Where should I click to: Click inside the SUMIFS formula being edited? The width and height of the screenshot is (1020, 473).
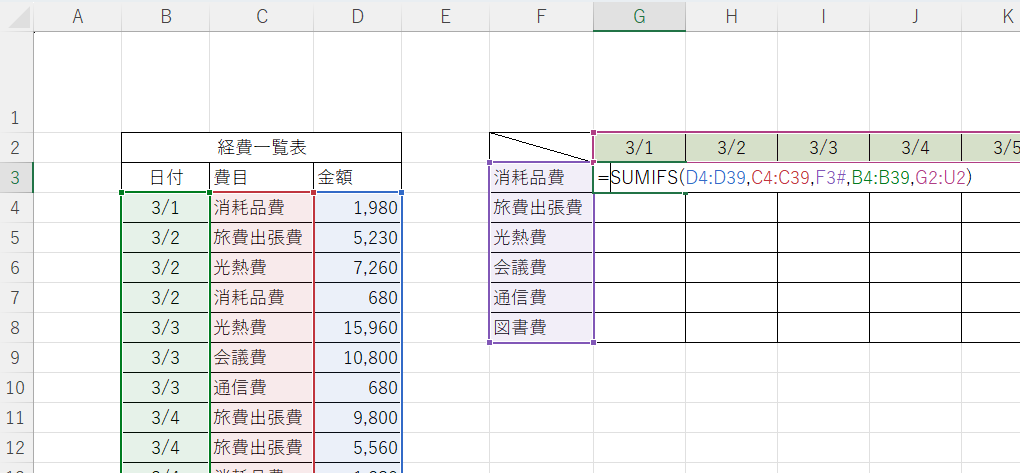(790, 178)
